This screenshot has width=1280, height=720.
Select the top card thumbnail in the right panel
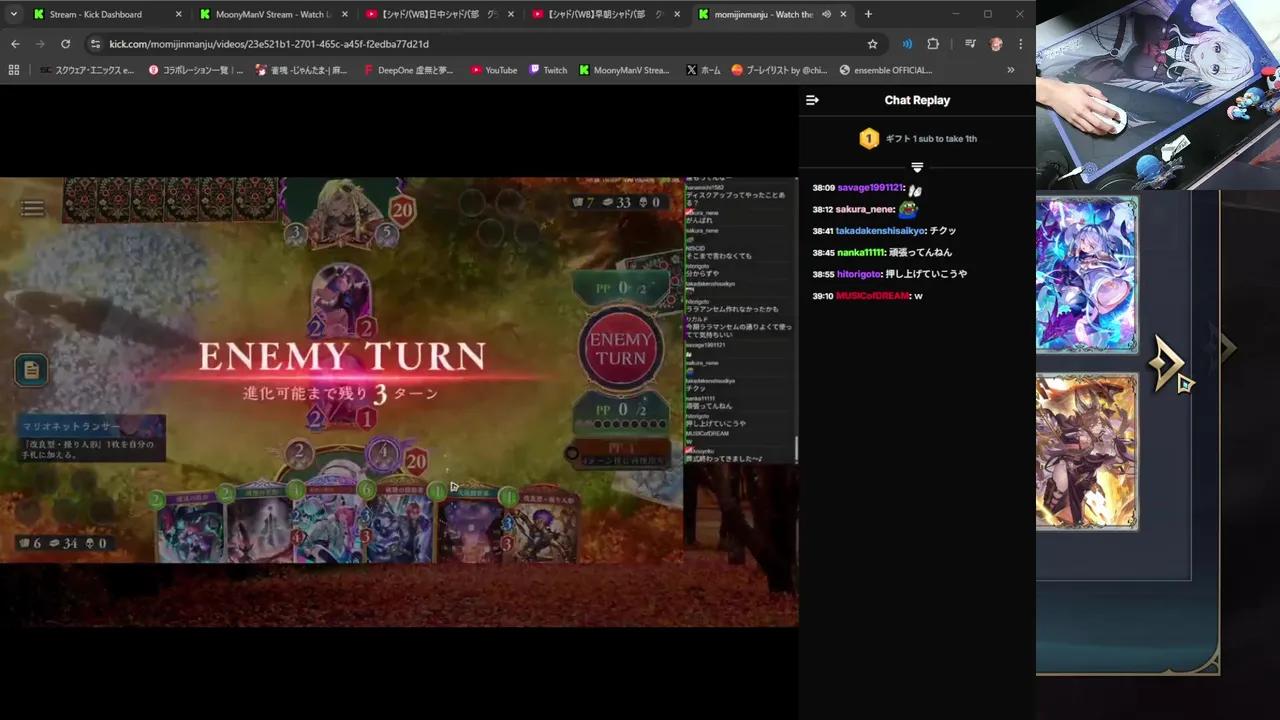[1087, 275]
